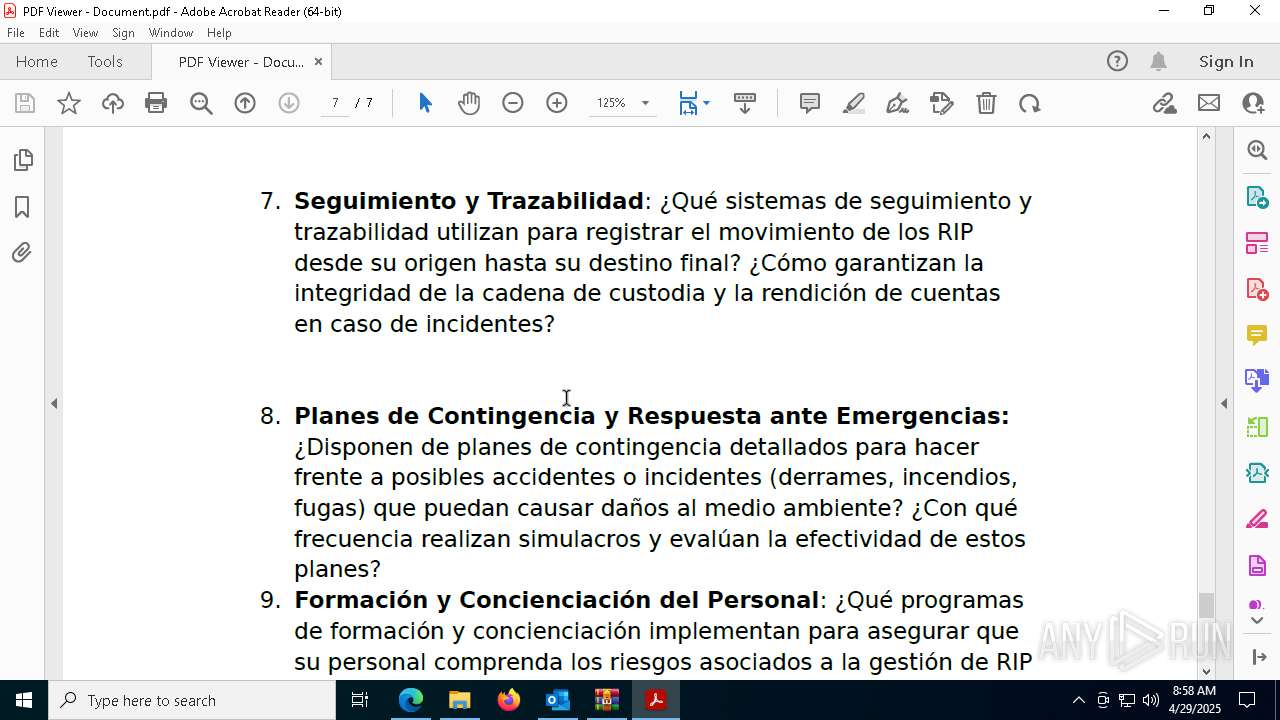Viewport: 1280px width, 720px height.
Task: Go to previous page arrow
Action: click(245, 103)
